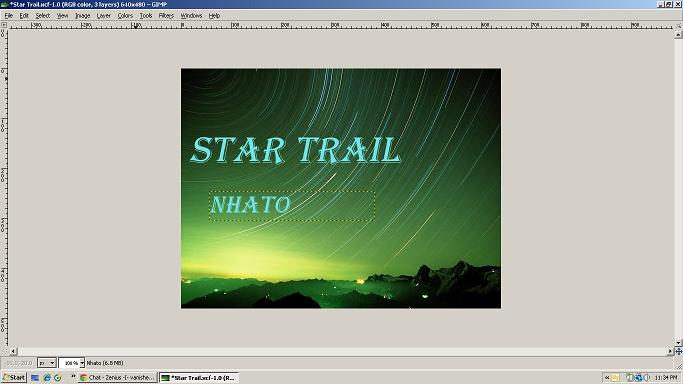Toggle the Quick Mask button
This screenshot has height=384, width=683.
(4, 351)
